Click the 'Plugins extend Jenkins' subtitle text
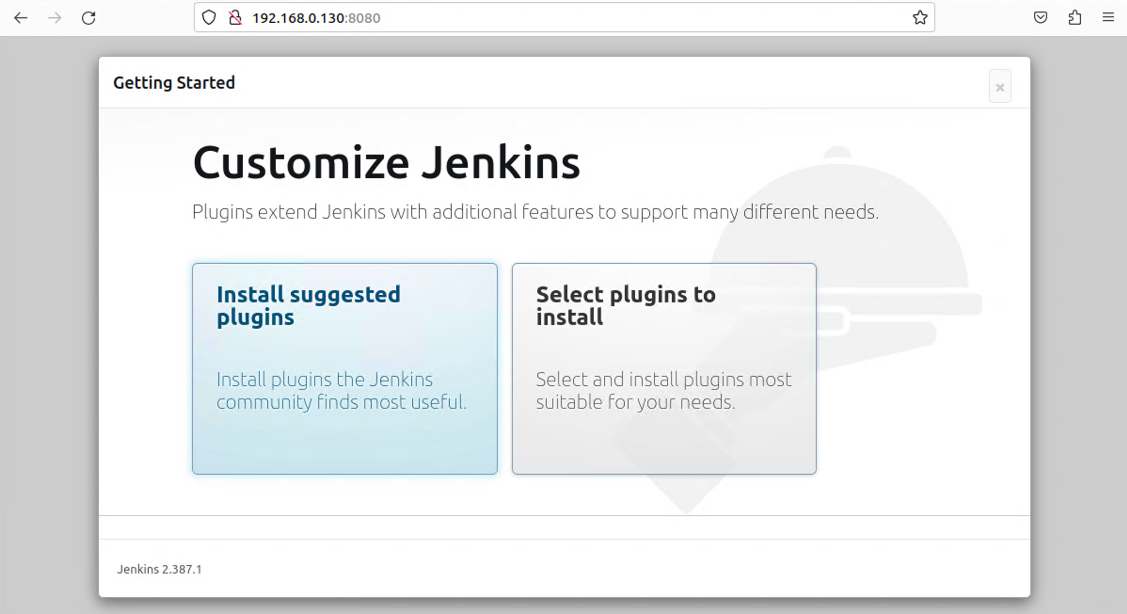Screen dimensions: 1127x614 click(x=535, y=212)
